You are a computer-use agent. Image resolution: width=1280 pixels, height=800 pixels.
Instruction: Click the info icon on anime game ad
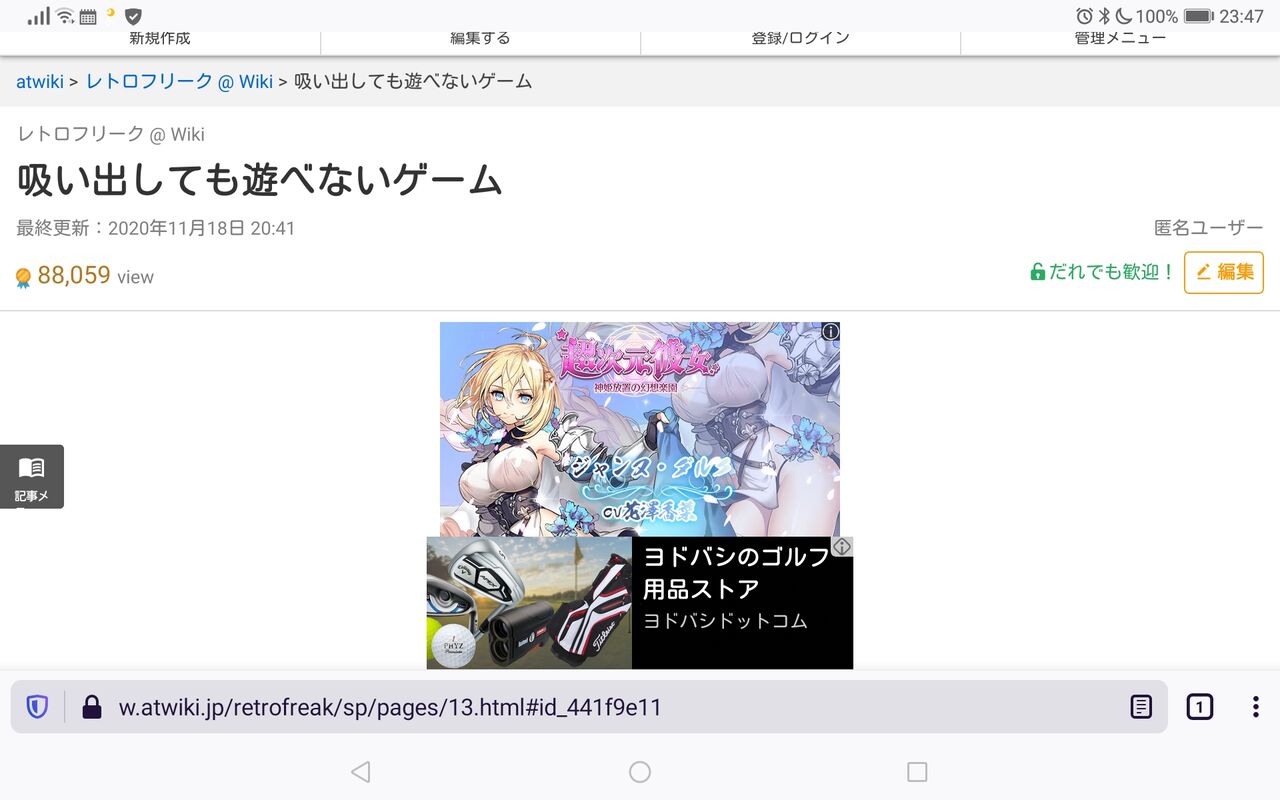point(831,331)
